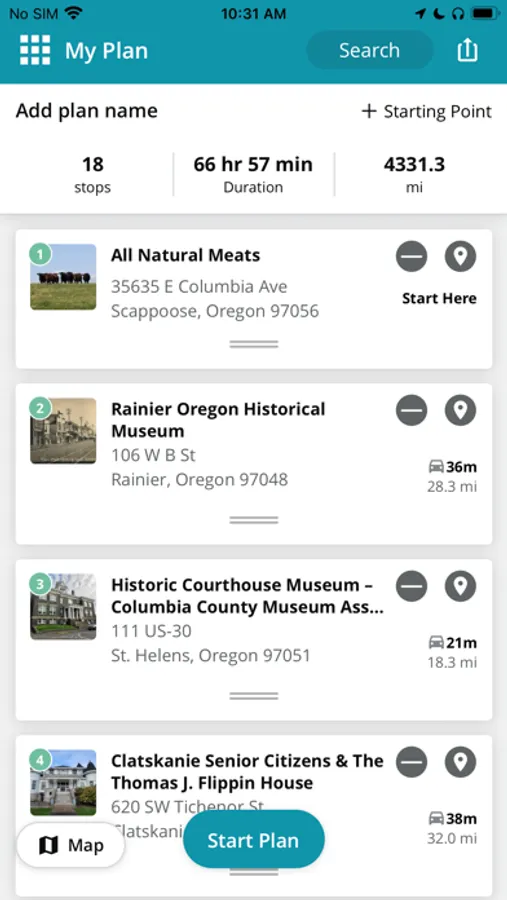The image size is (507, 900).
Task: Remove Historic Courthouse Museum stop
Action: click(411, 586)
